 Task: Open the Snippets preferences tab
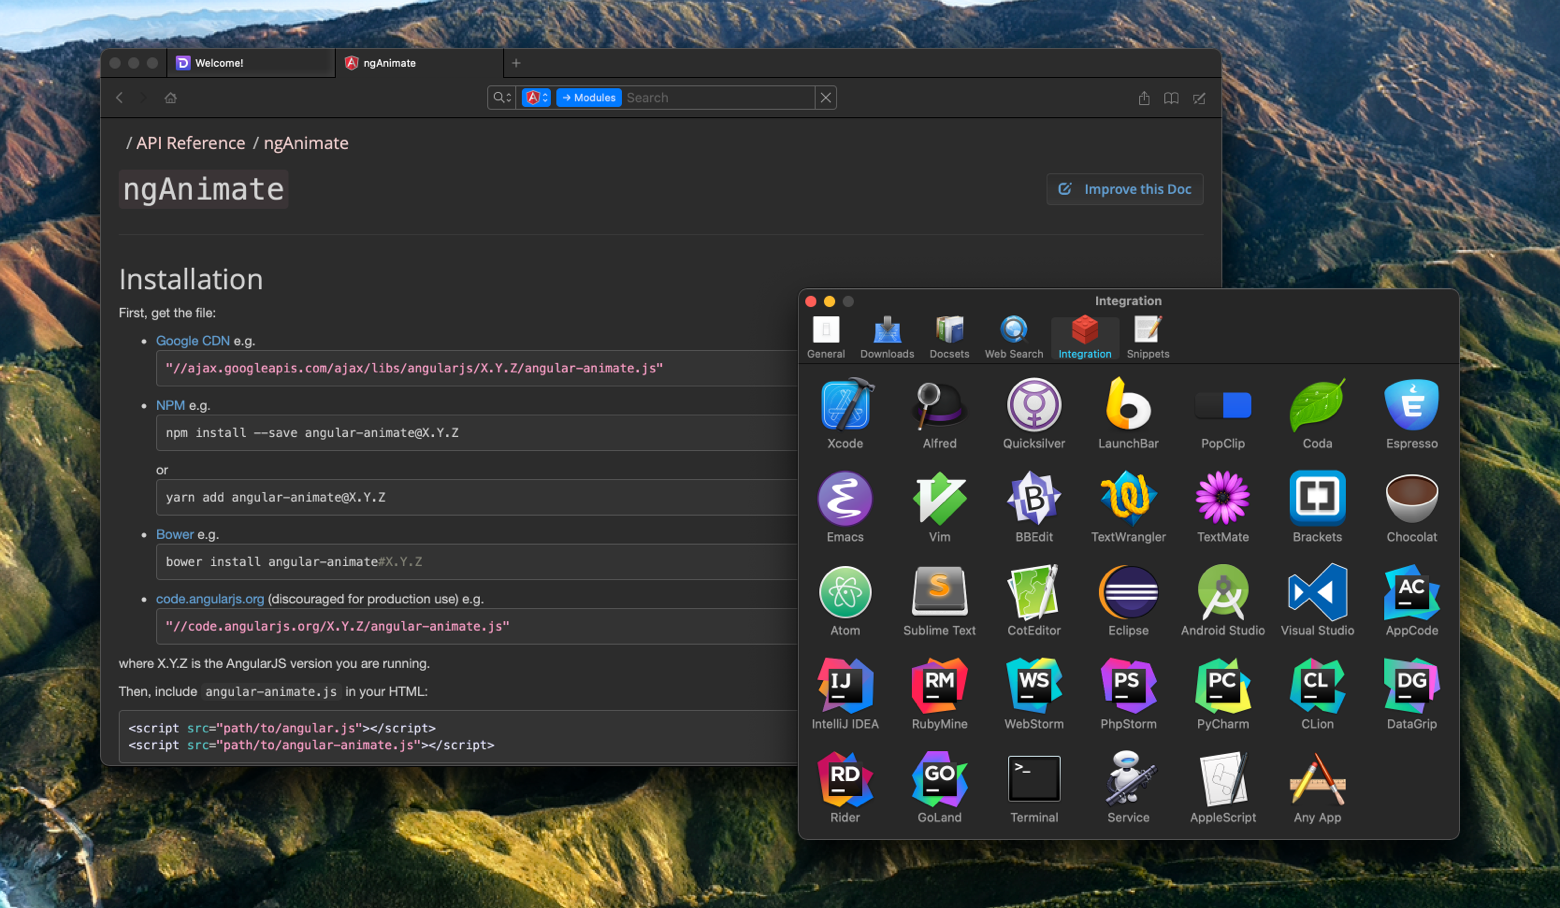point(1148,338)
